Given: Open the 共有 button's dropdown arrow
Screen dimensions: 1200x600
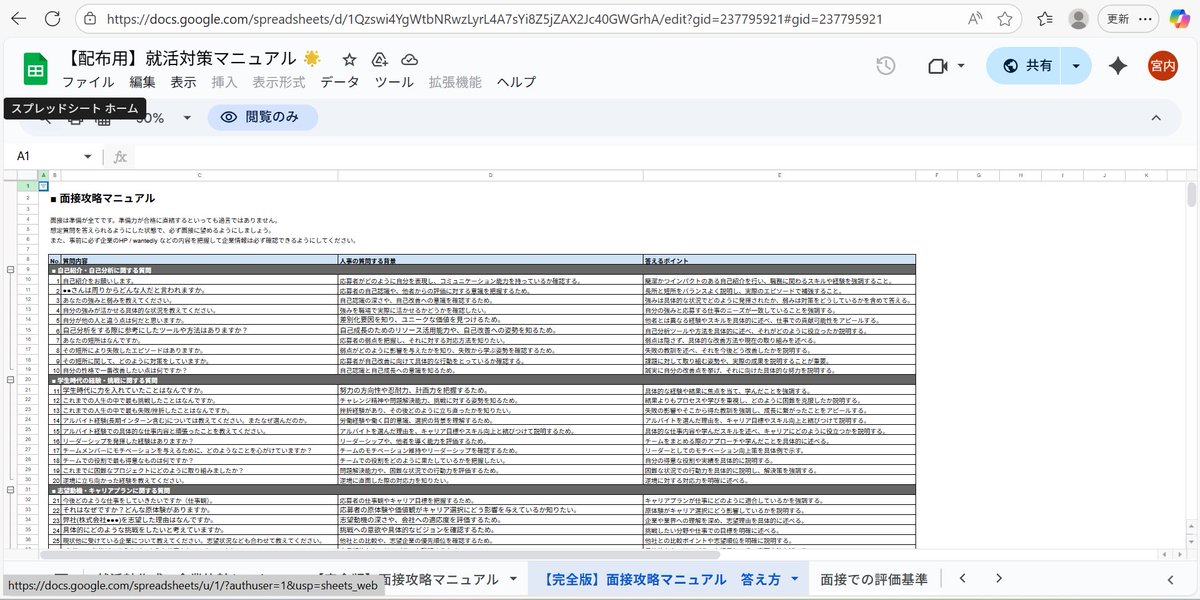Looking at the screenshot, I should coord(1076,65).
